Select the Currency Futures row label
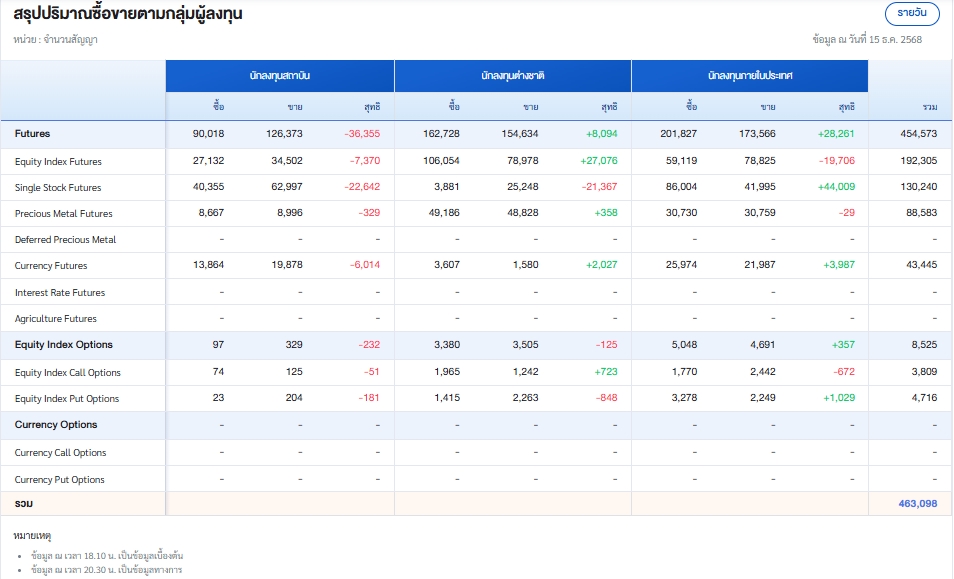The image size is (954, 579). [x=51, y=266]
